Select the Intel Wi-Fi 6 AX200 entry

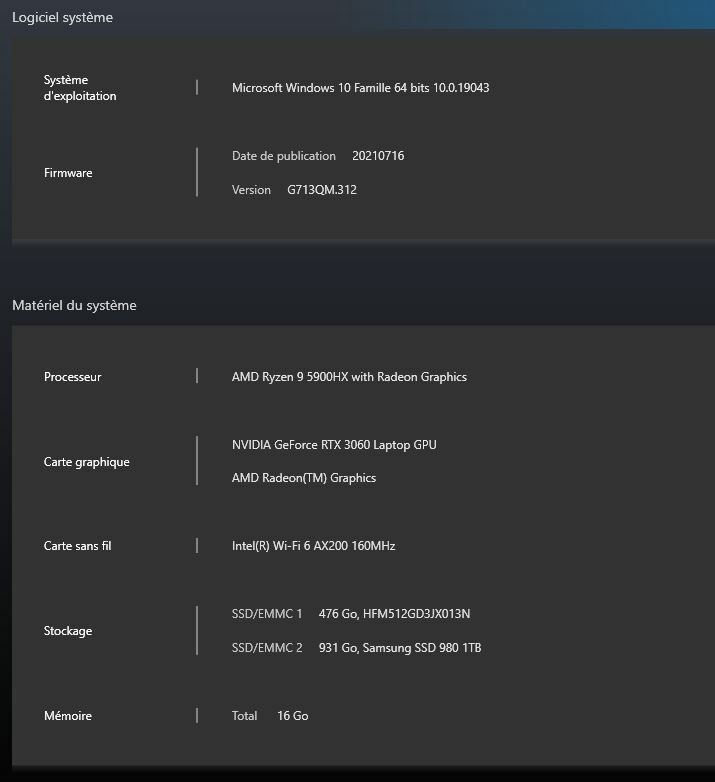pyautogui.click(x=313, y=546)
